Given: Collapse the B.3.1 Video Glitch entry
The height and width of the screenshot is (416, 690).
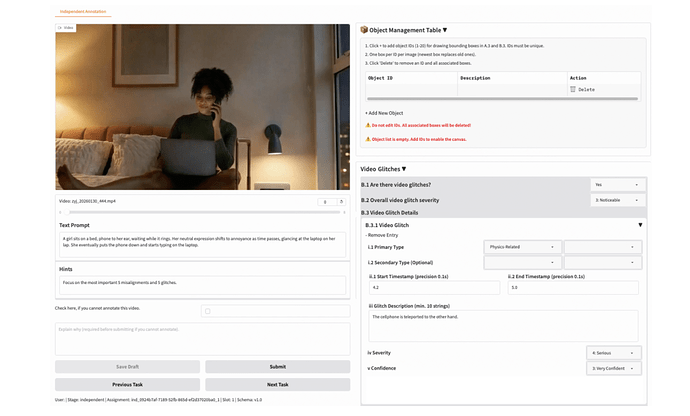Looking at the screenshot, I should tap(640, 225).
